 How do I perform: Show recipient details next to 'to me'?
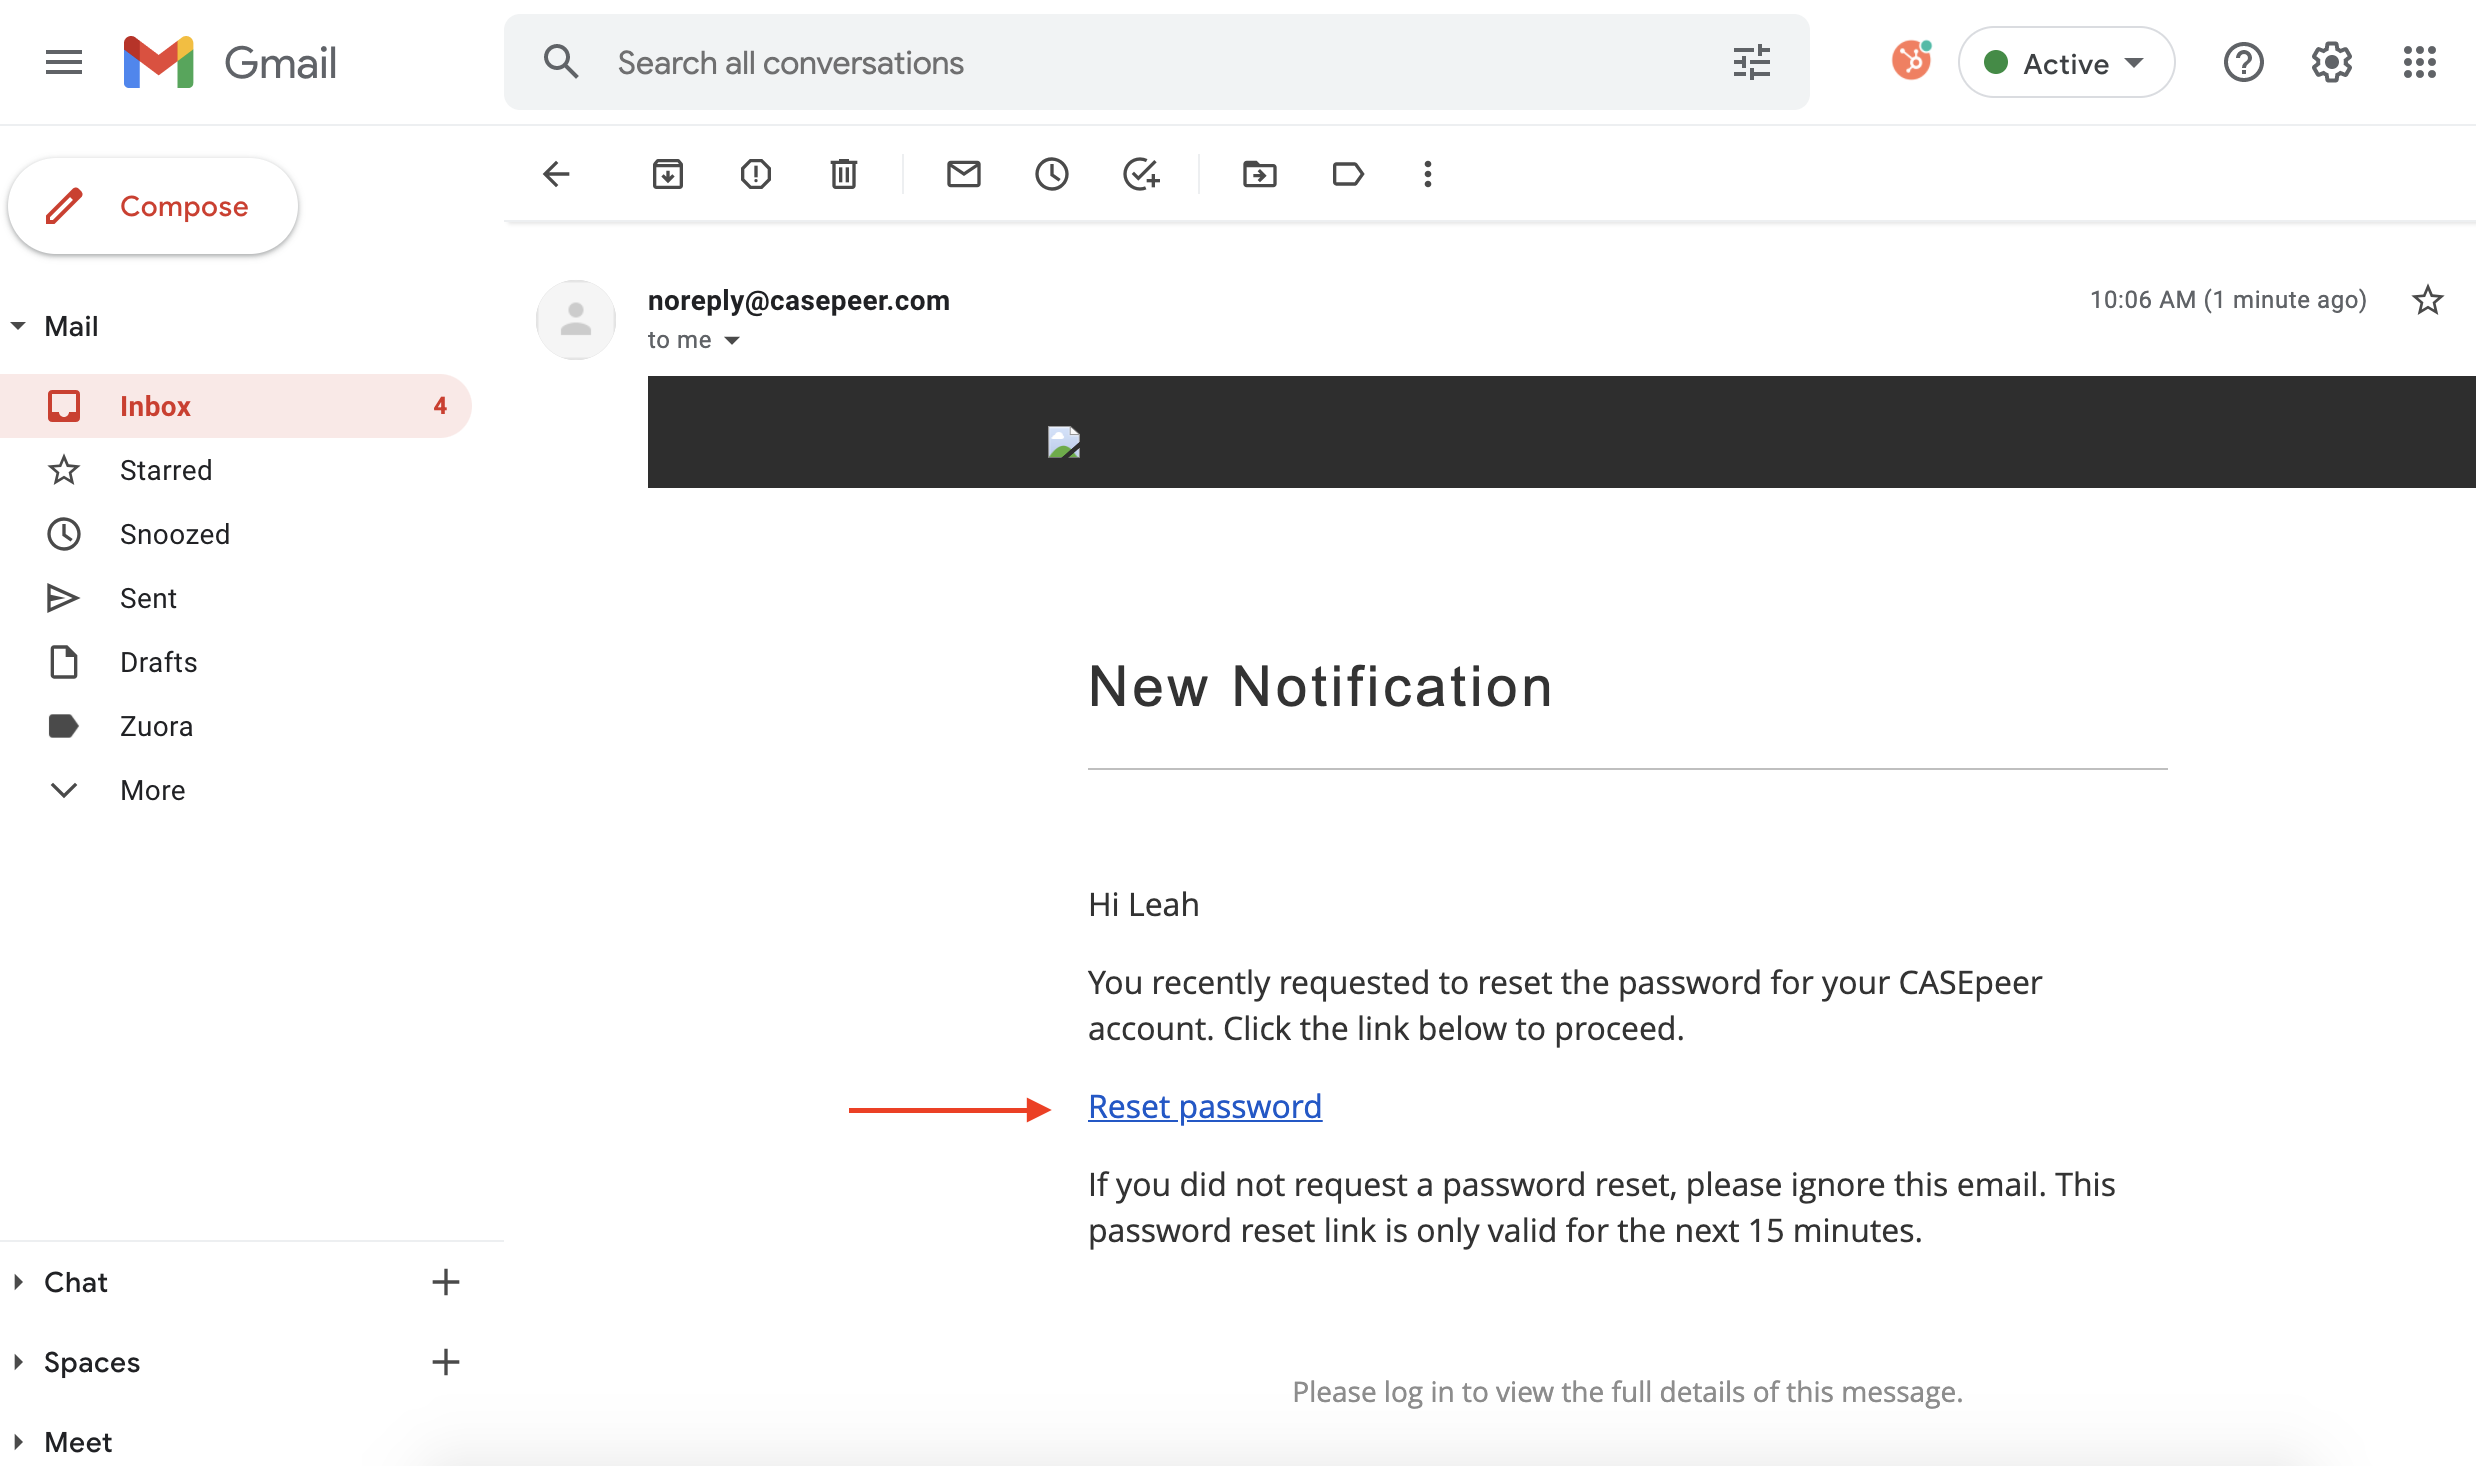click(x=732, y=341)
